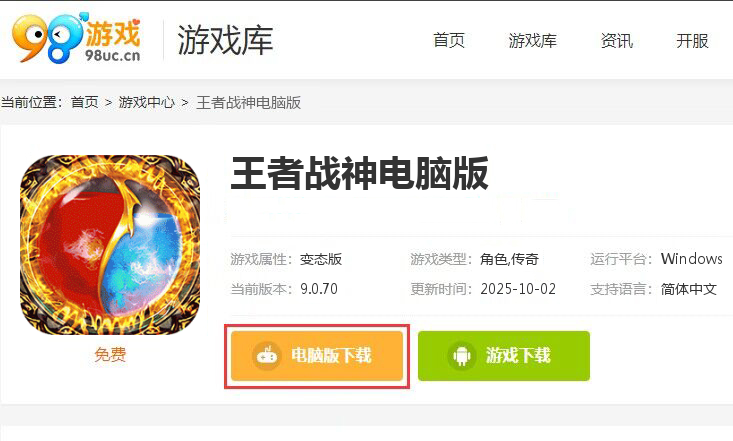
Task: Click the gamepad icon on orange button
Action: click(267, 356)
